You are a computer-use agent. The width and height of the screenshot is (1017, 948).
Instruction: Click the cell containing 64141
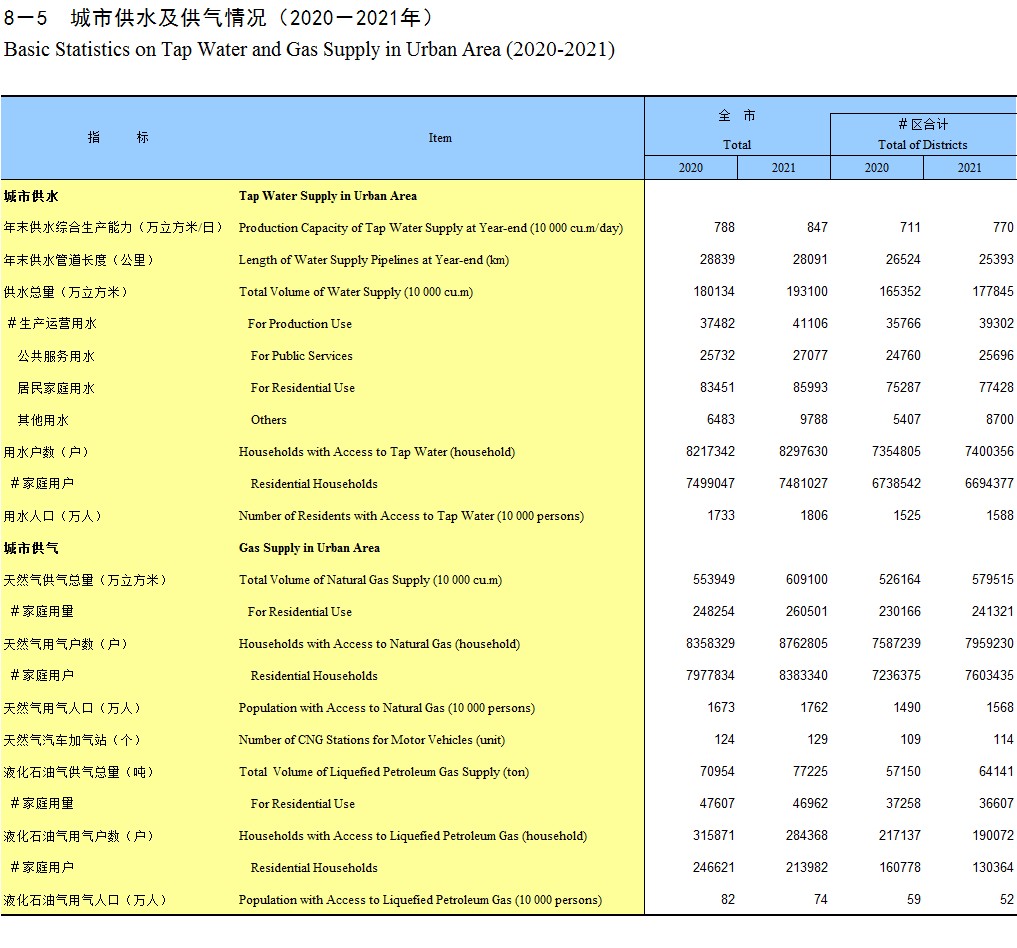pyautogui.click(x=996, y=772)
